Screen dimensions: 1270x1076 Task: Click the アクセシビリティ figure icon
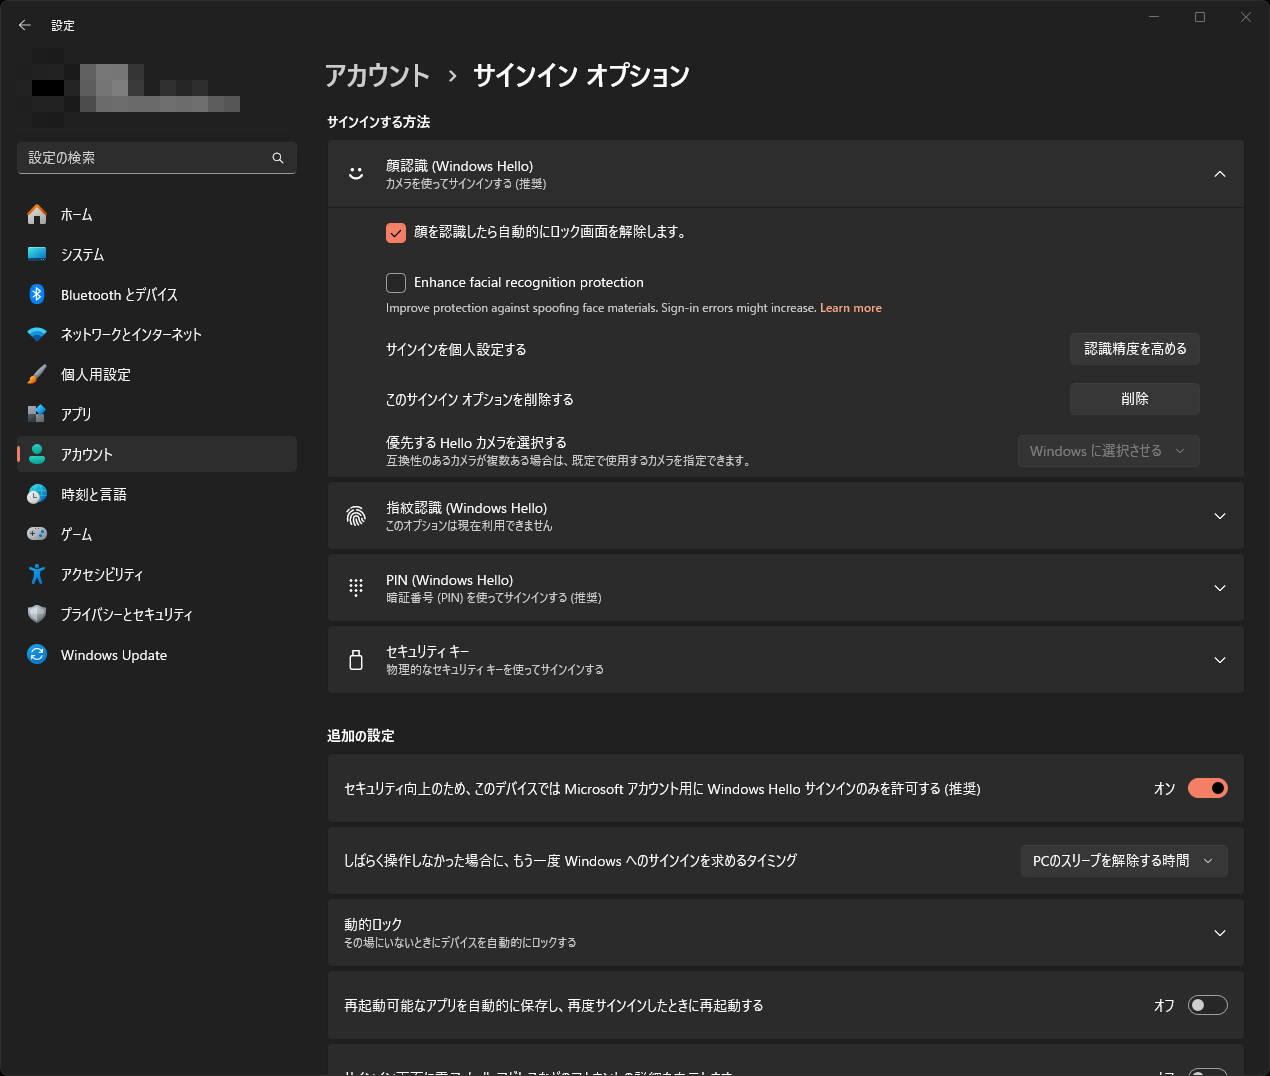pos(37,574)
